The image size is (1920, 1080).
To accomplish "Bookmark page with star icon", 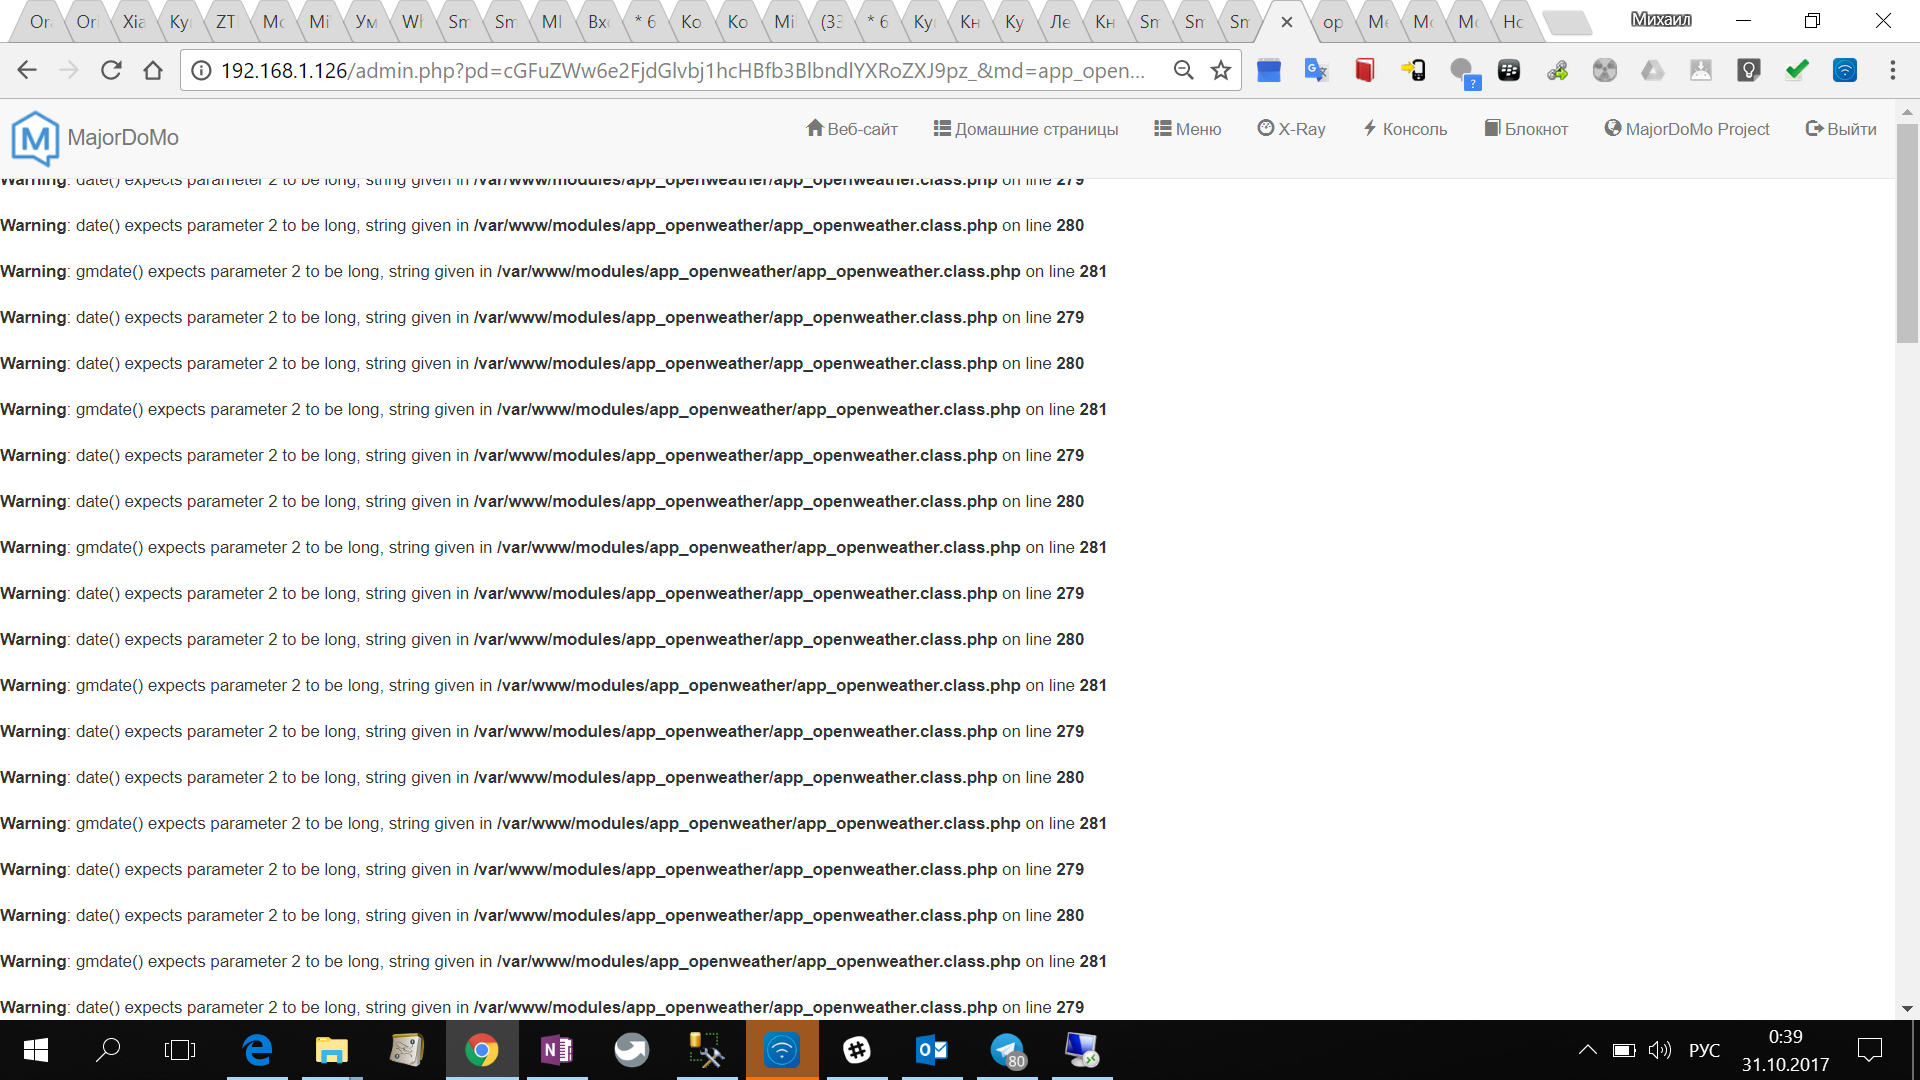I will click(1220, 70).
